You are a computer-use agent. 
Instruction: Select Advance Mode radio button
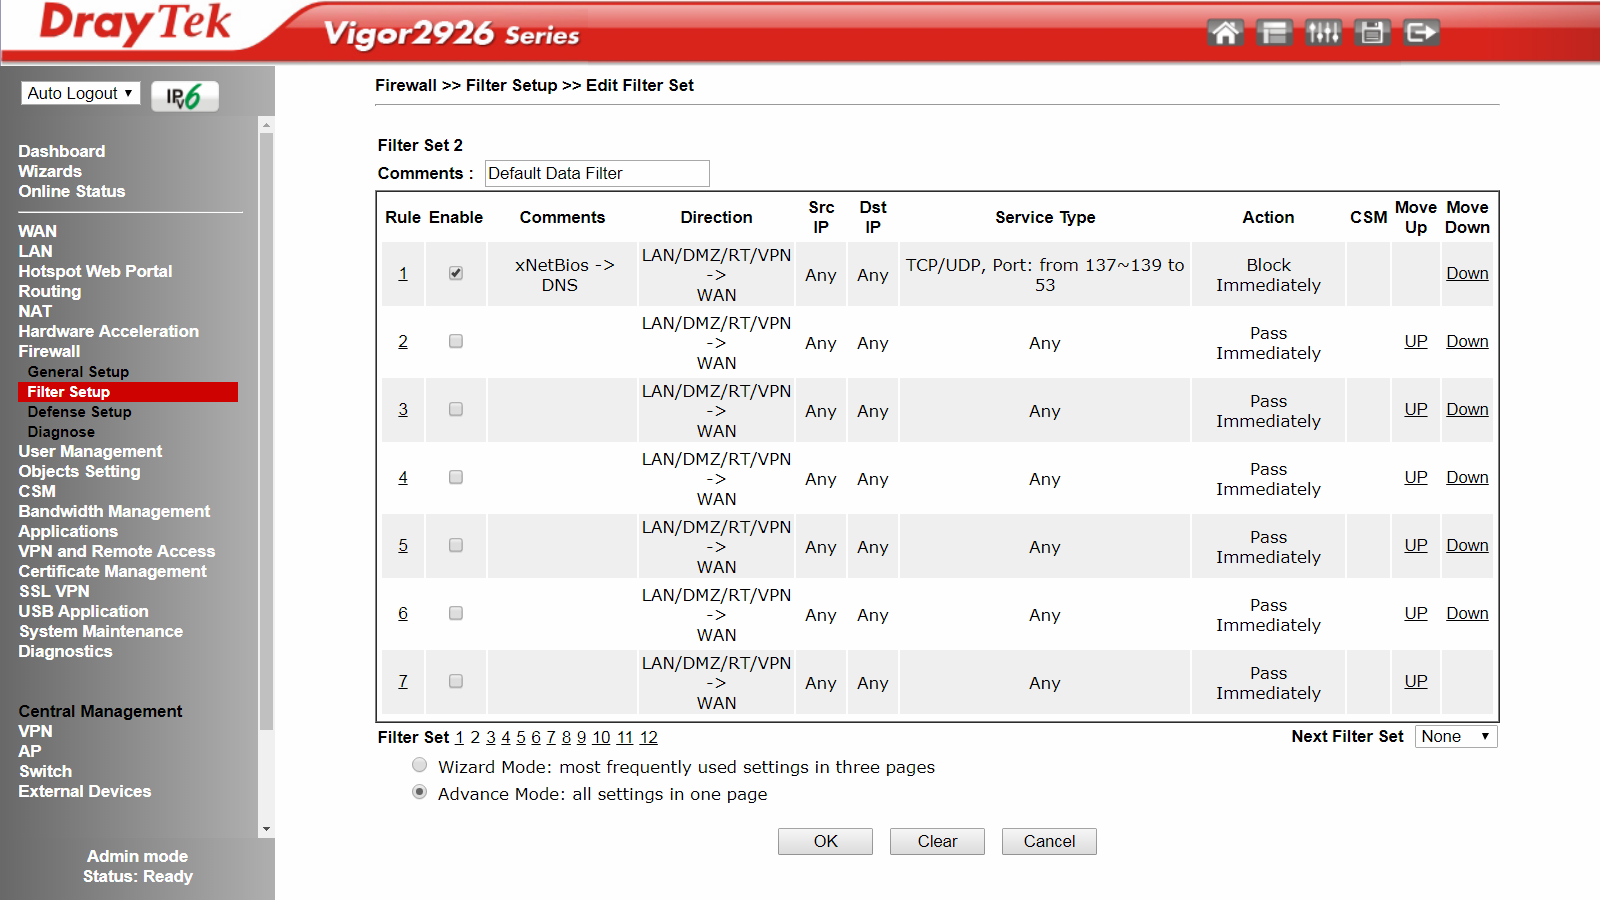tap(420, 792)
